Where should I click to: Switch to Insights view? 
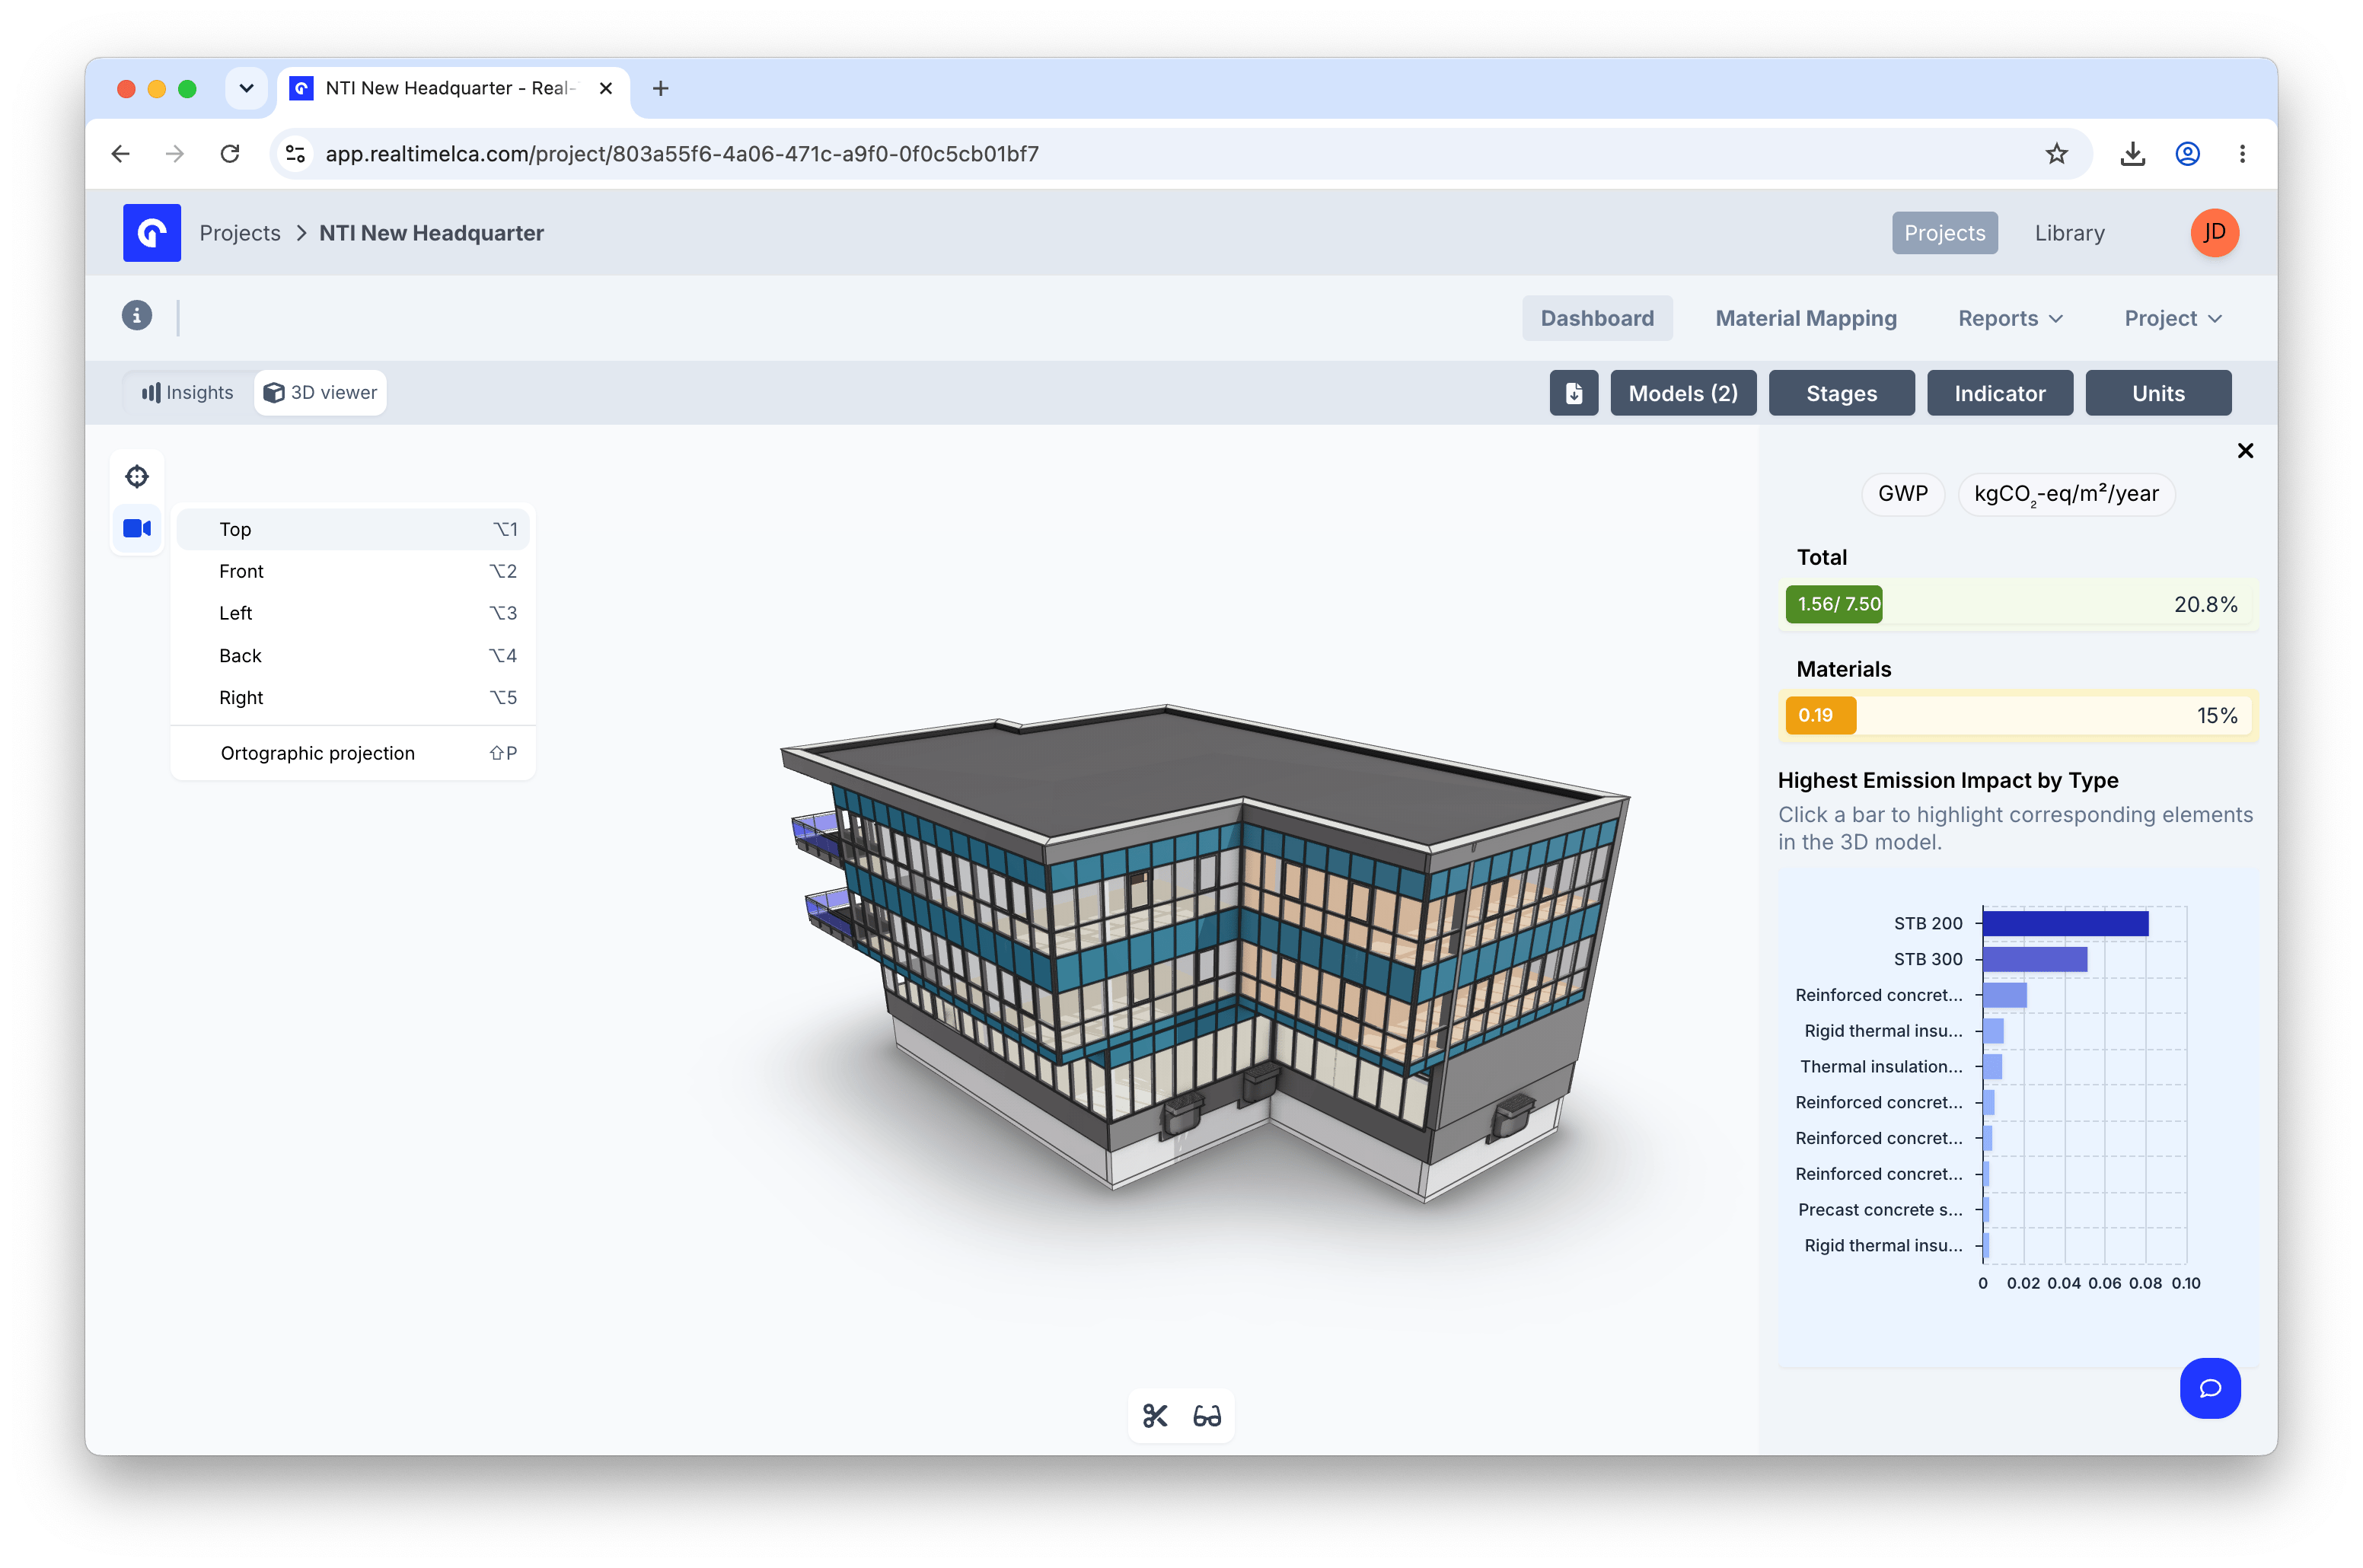point(187,393)
